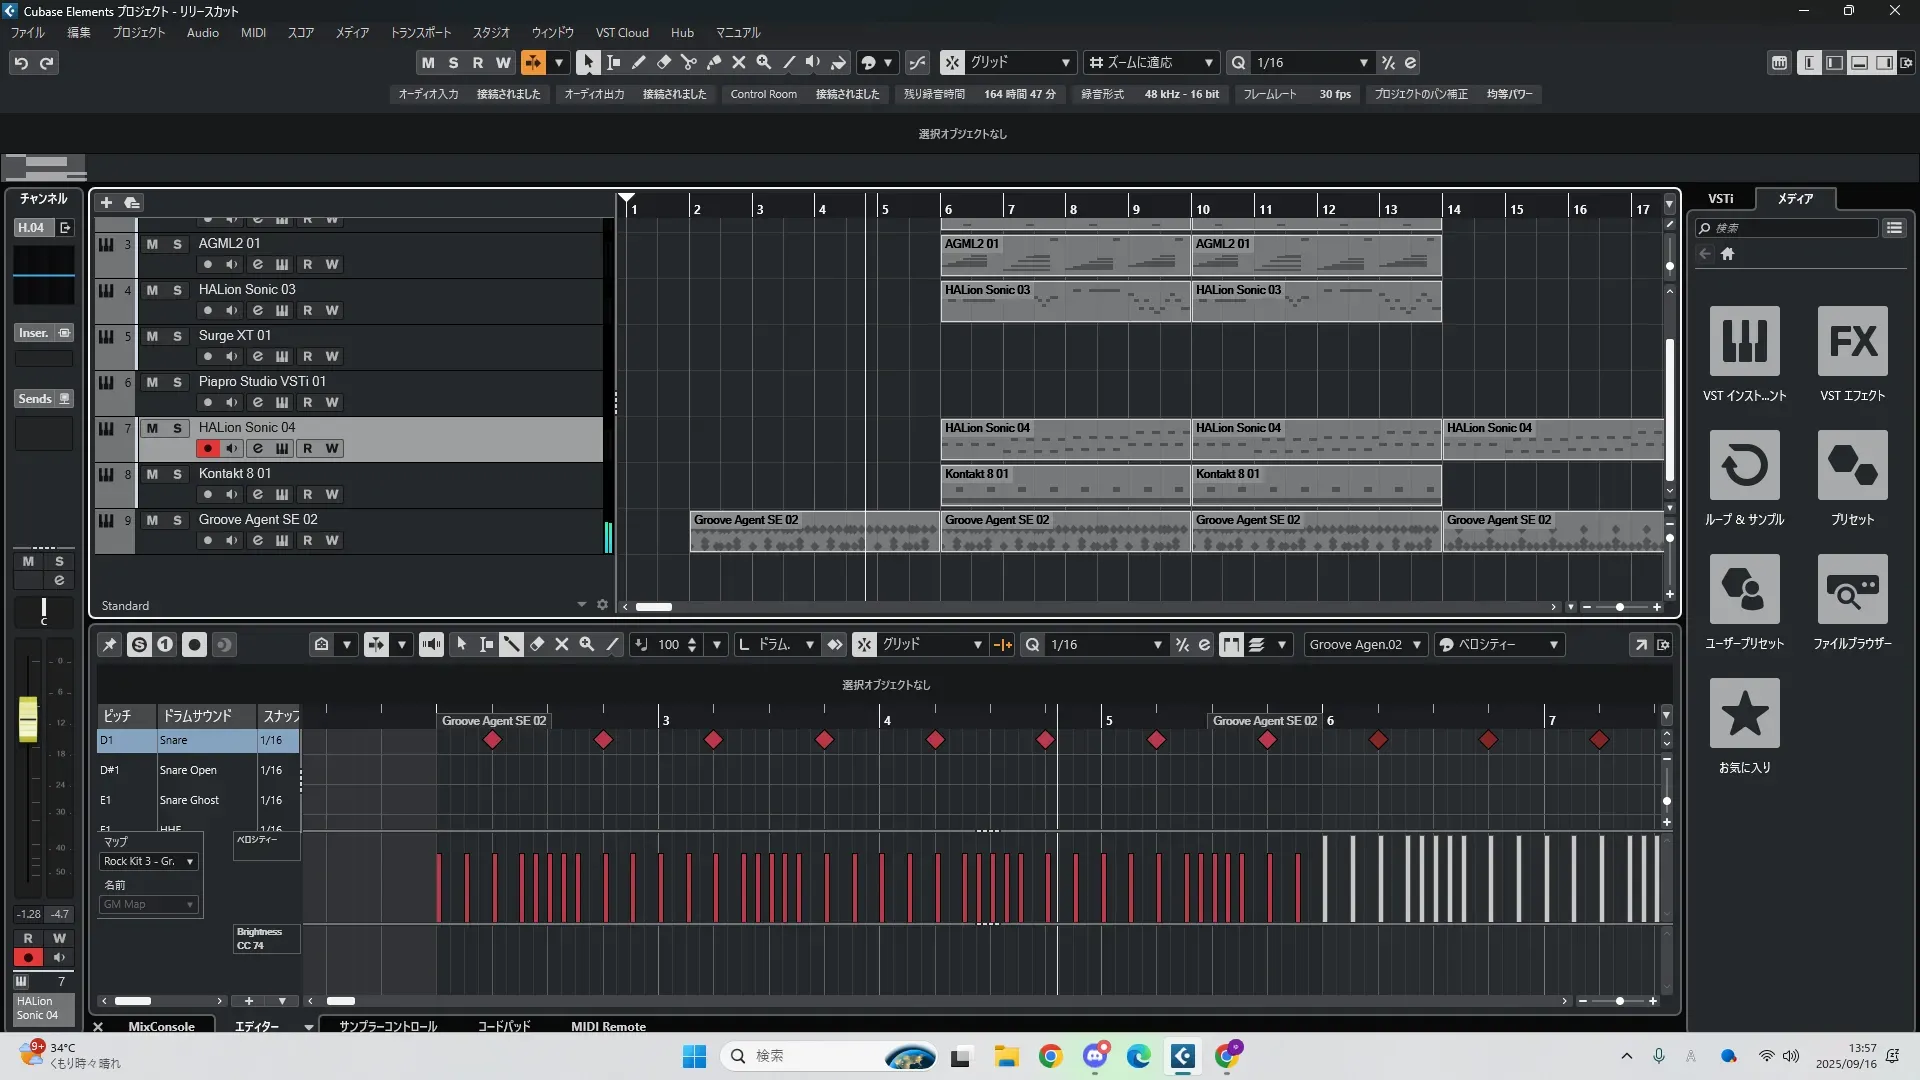Click the Add Track plus icon
This screenshot has width=1920, height=1080.
pyautogui.click(x=106, y=202)
